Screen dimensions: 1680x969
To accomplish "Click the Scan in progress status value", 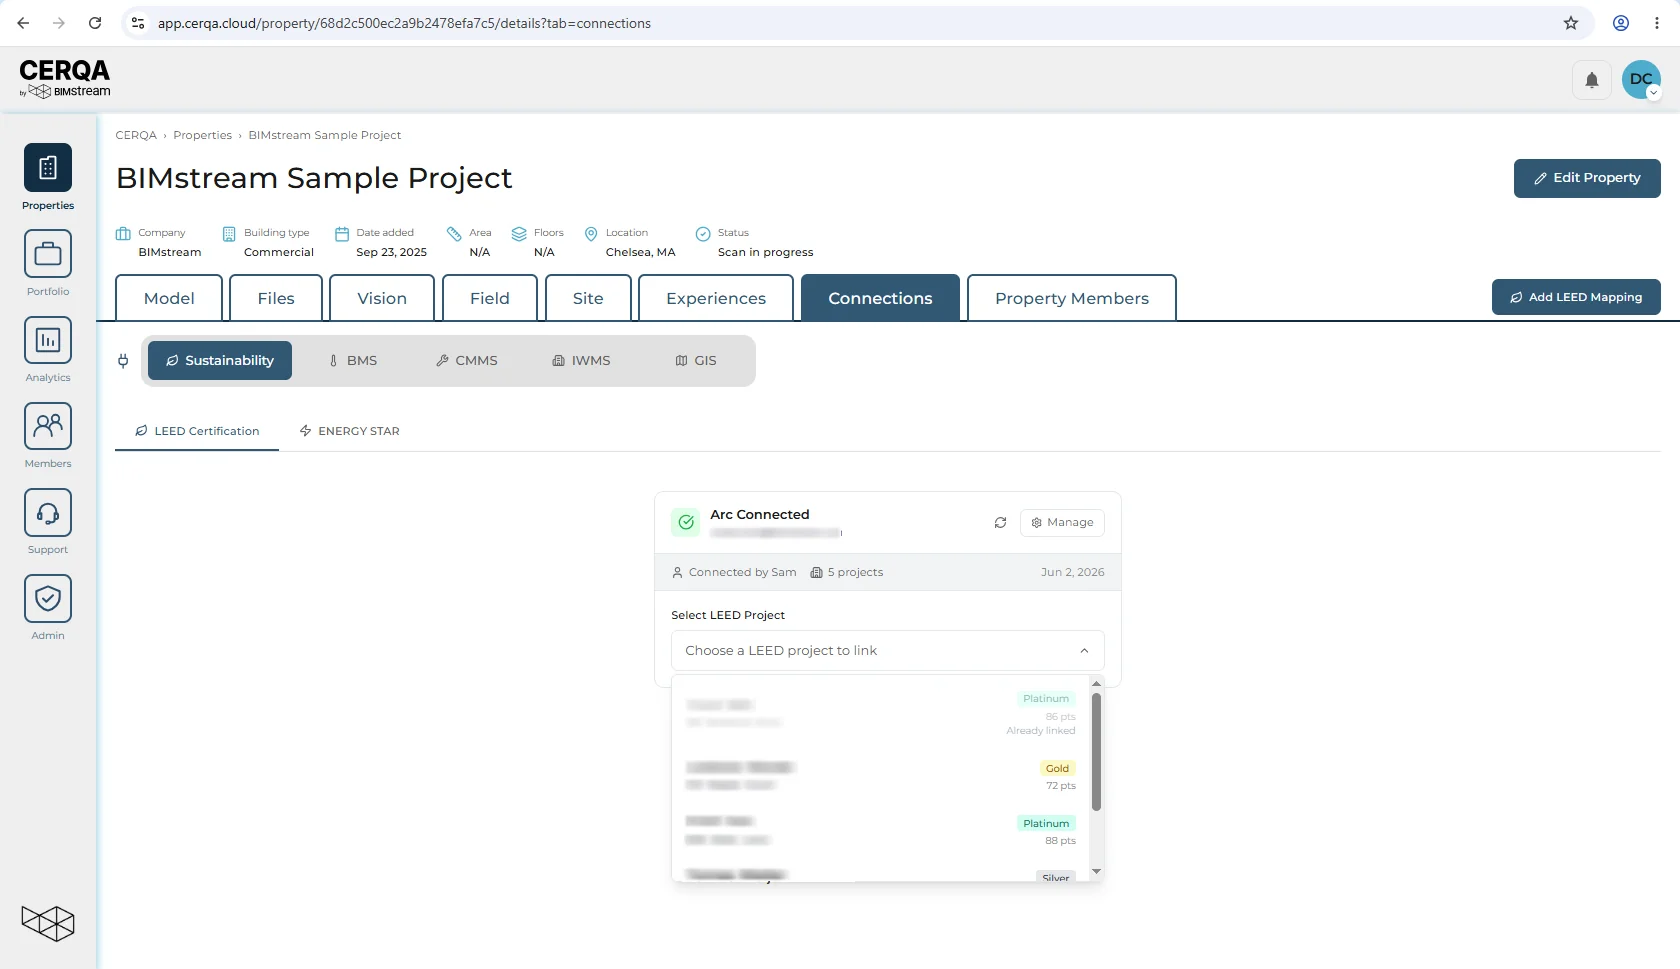I will coord(765,252).
